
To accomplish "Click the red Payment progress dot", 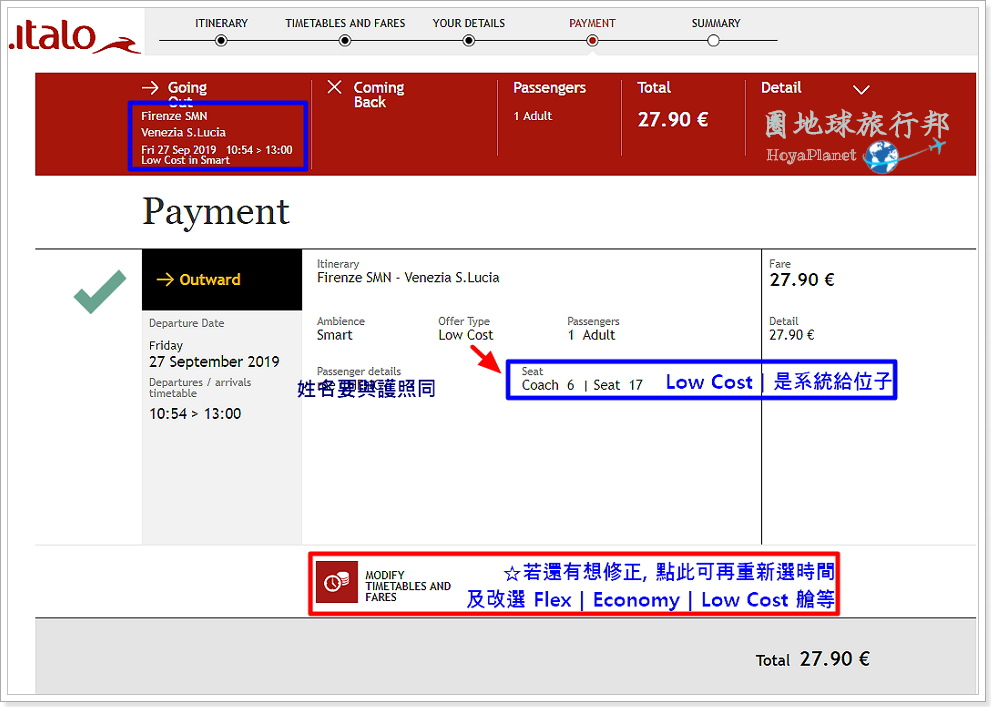I will click(x=592, y=40).
